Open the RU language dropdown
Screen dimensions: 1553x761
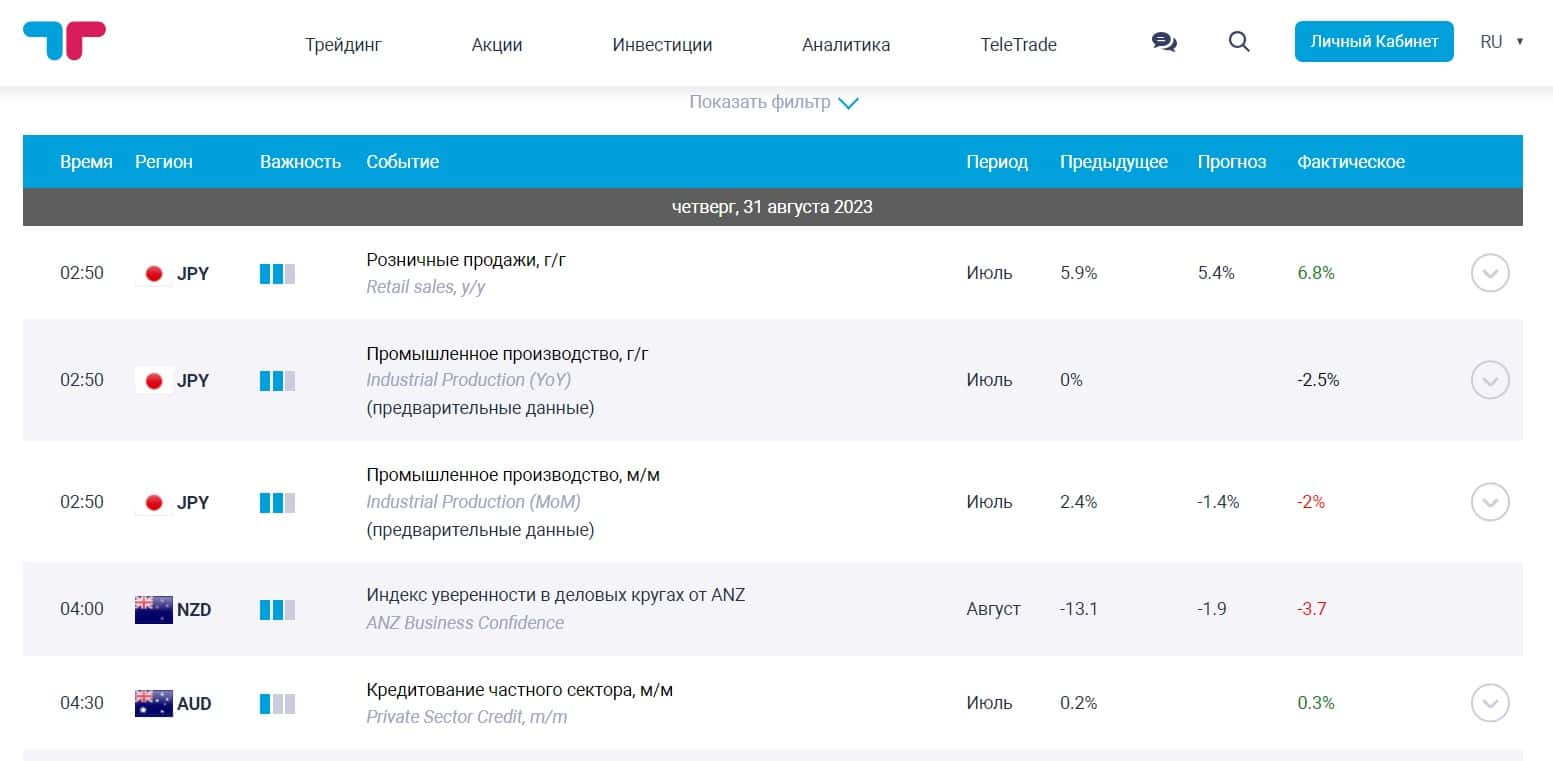pyautogui.click(x=1502, y=42)
